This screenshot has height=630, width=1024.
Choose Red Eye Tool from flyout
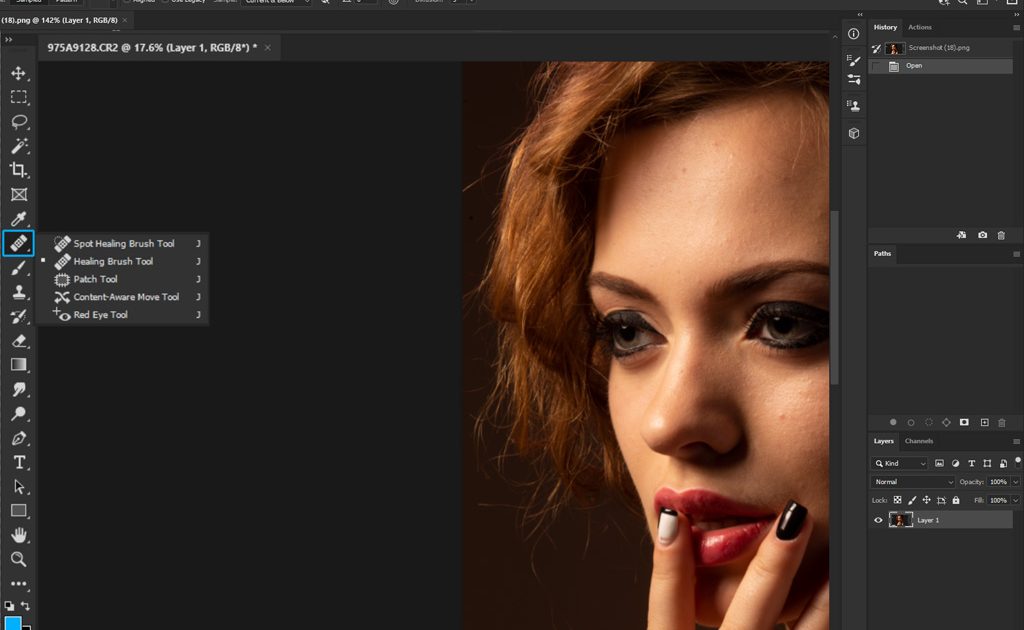[123, 315]
